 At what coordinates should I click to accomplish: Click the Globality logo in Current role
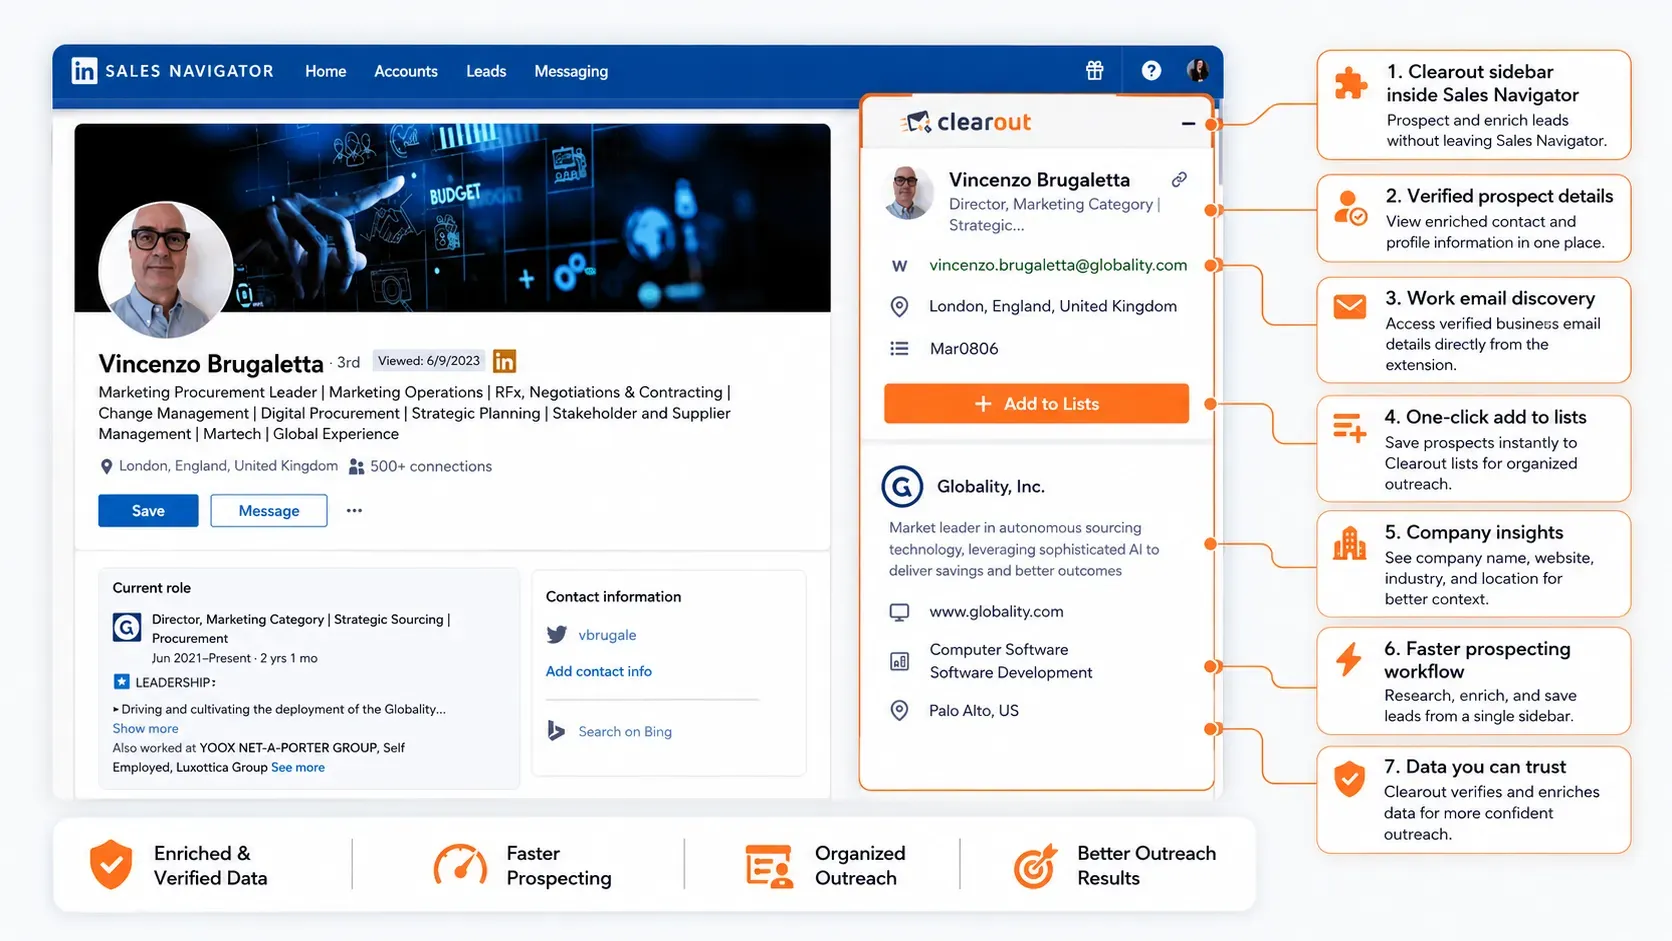point(126,627)
